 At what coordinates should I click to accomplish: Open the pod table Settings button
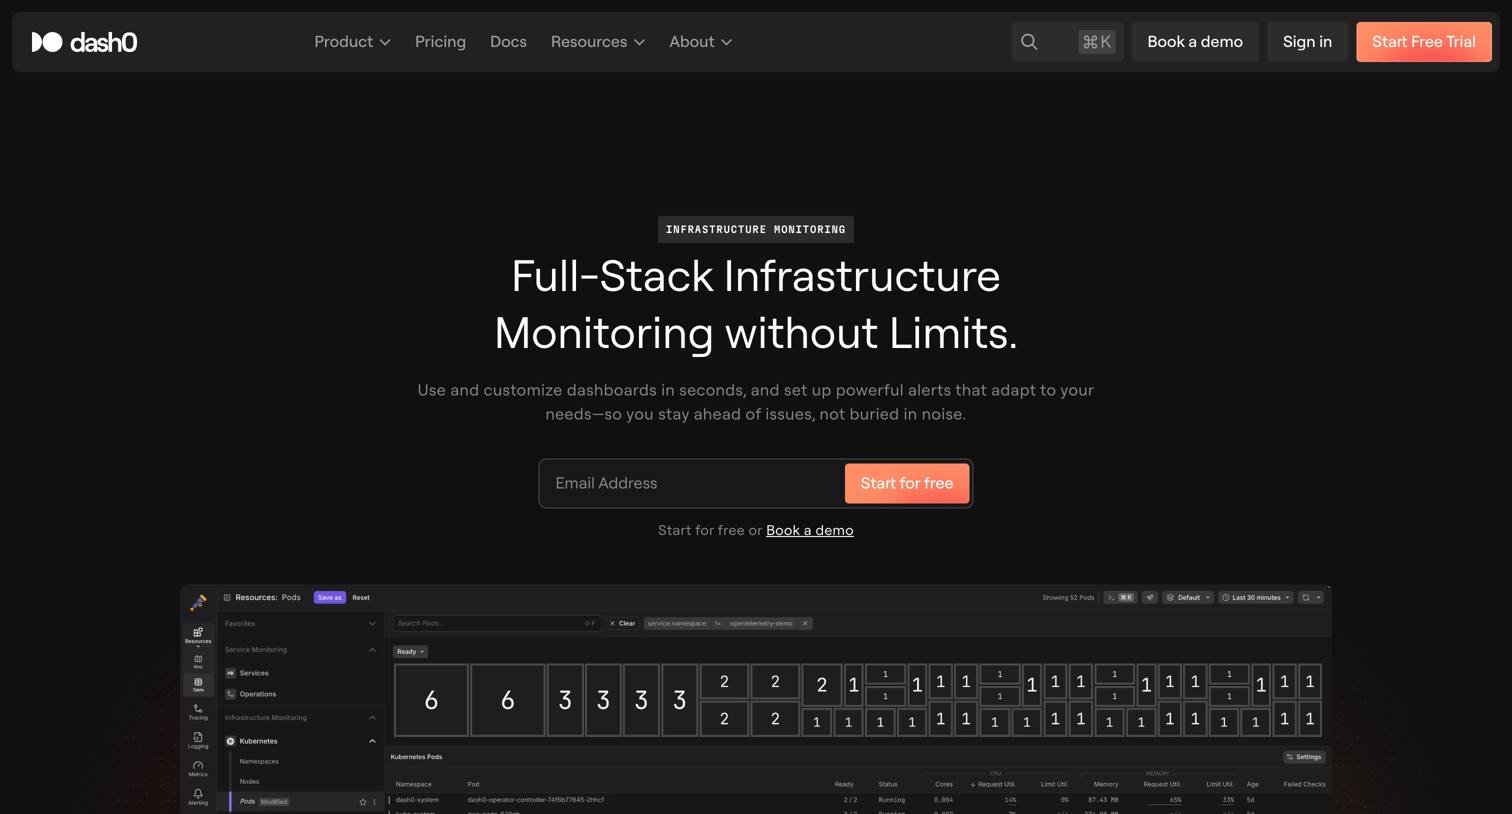(1304, 757)
